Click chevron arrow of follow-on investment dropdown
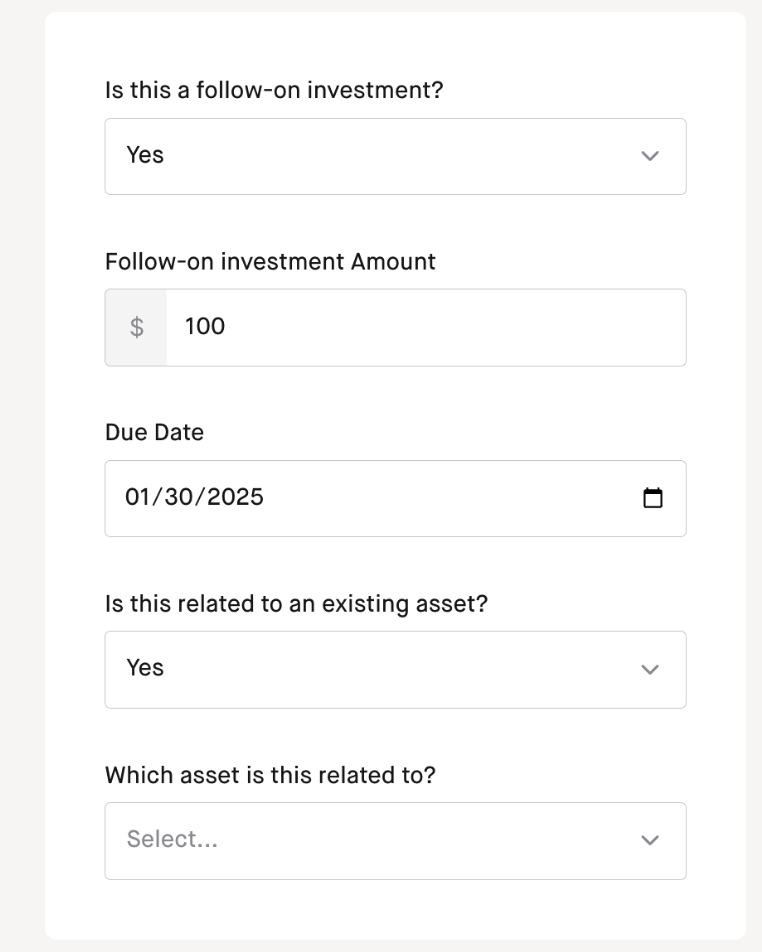Screen dimensions: 762x952 point(650,156)
